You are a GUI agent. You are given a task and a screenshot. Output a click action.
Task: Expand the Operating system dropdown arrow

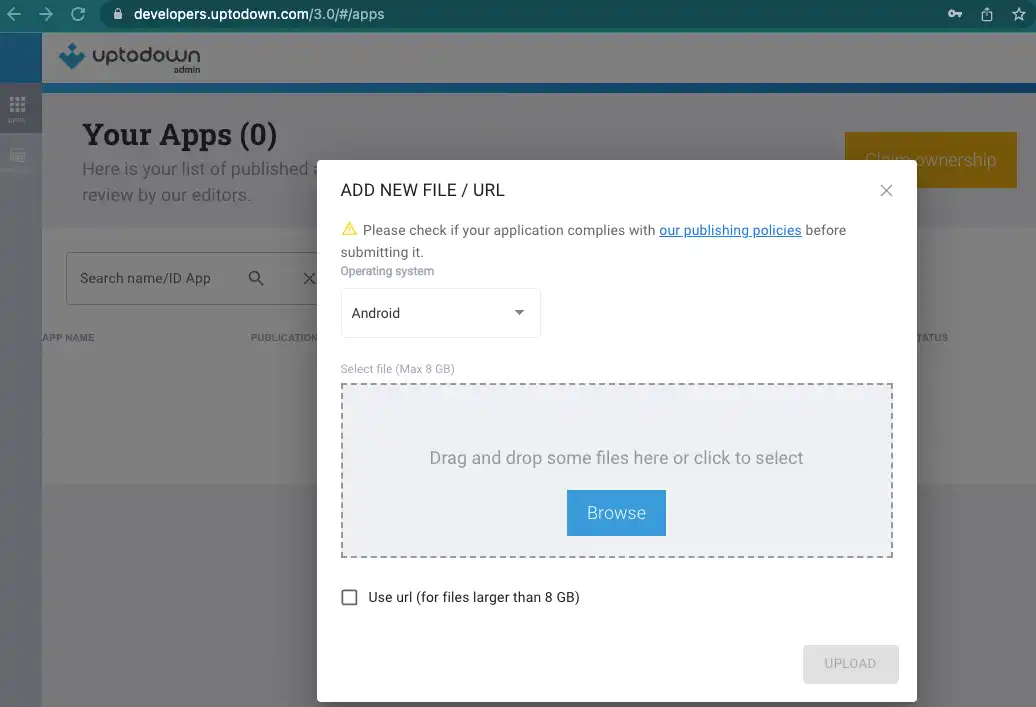click(x=519, y=313)
